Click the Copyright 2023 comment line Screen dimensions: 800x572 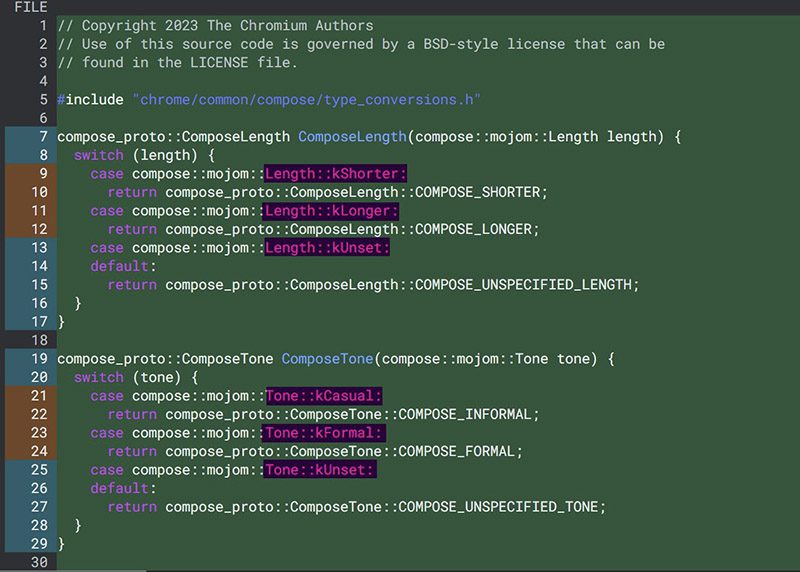click(215, 26)
